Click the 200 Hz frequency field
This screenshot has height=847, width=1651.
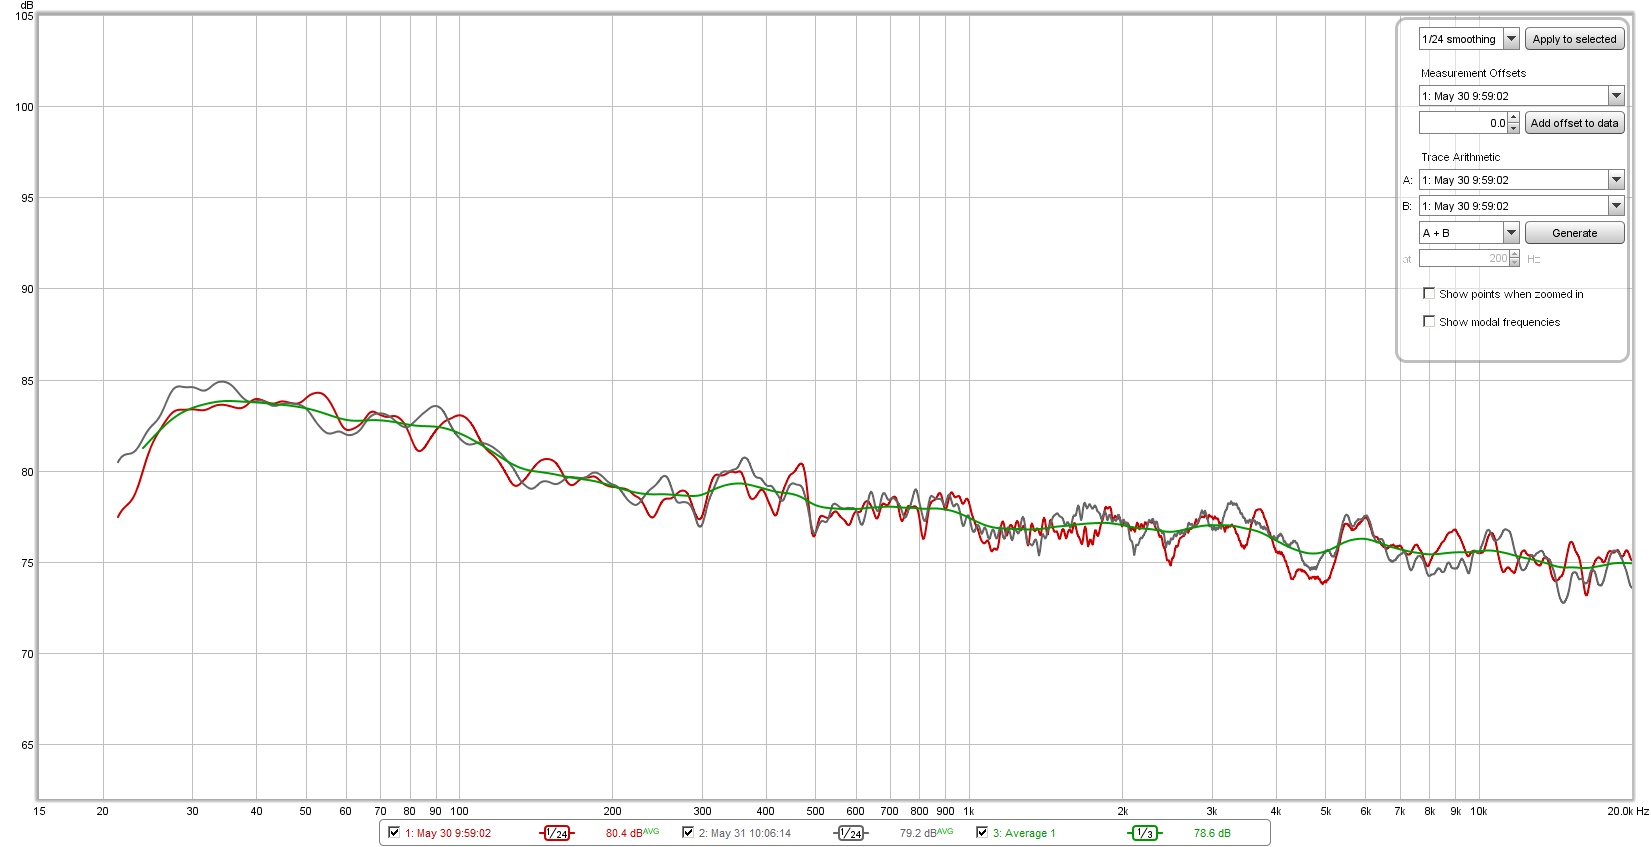pyautogui.click(x=1463, y=258)
